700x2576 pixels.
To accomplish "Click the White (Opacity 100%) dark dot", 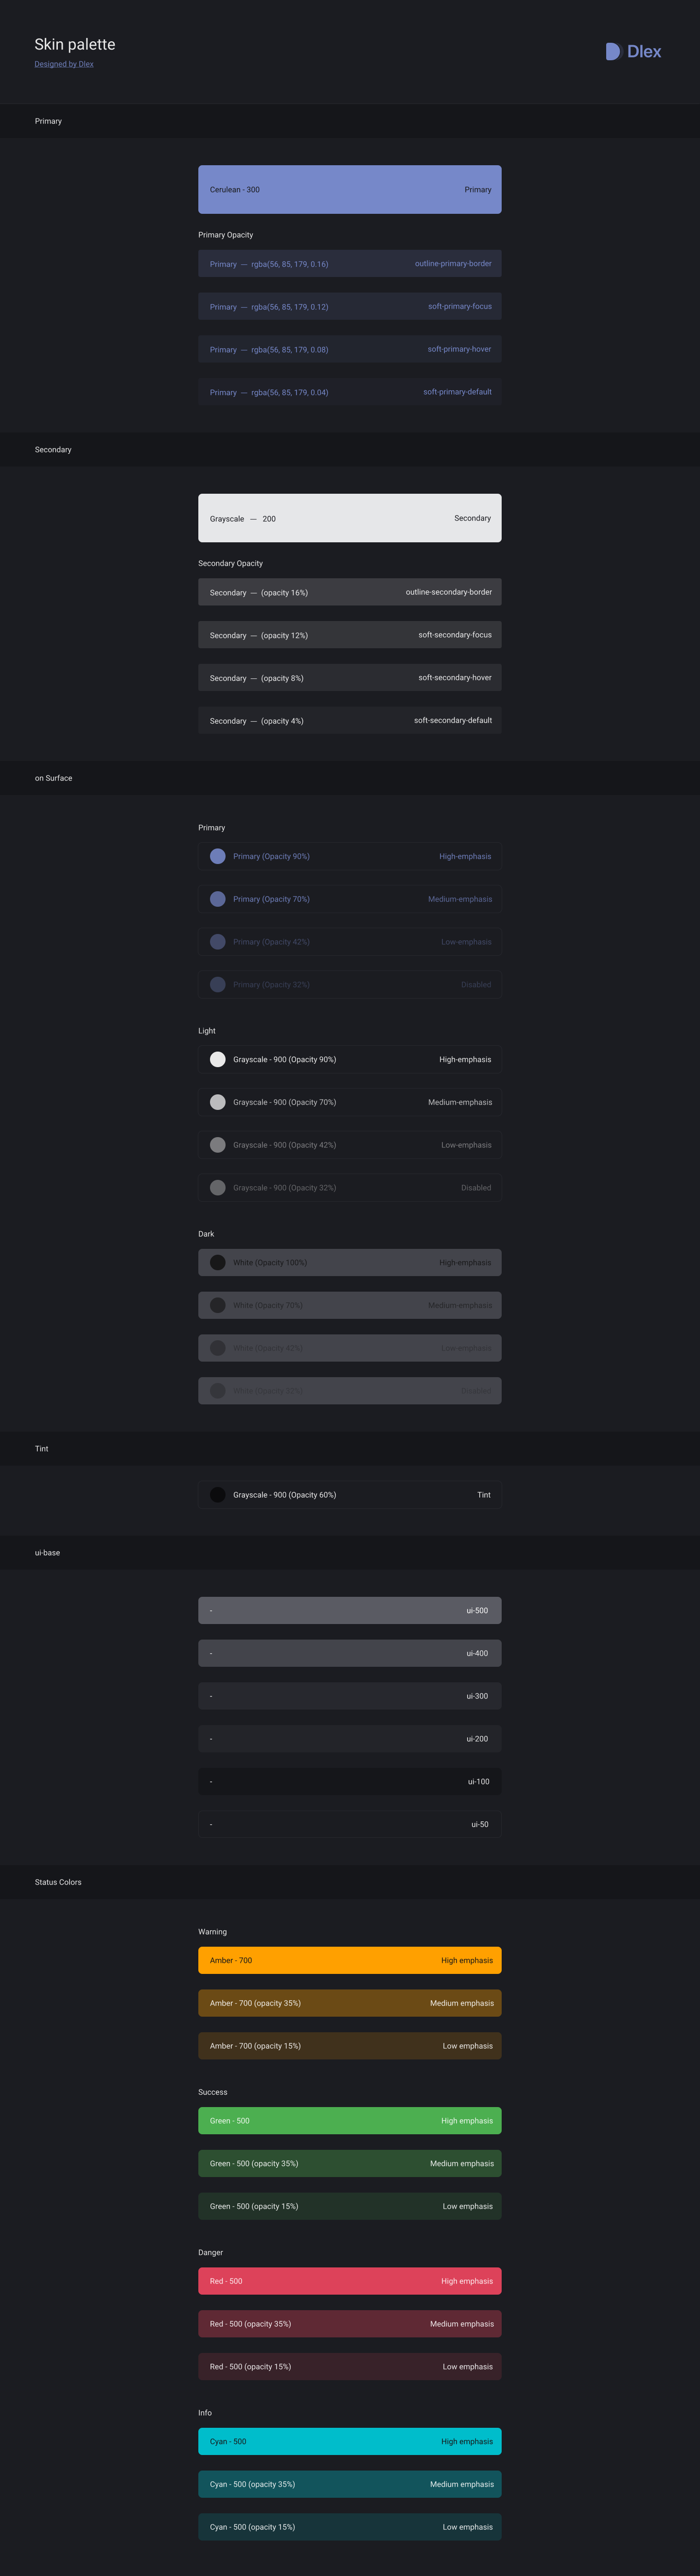I will 217,1262.
